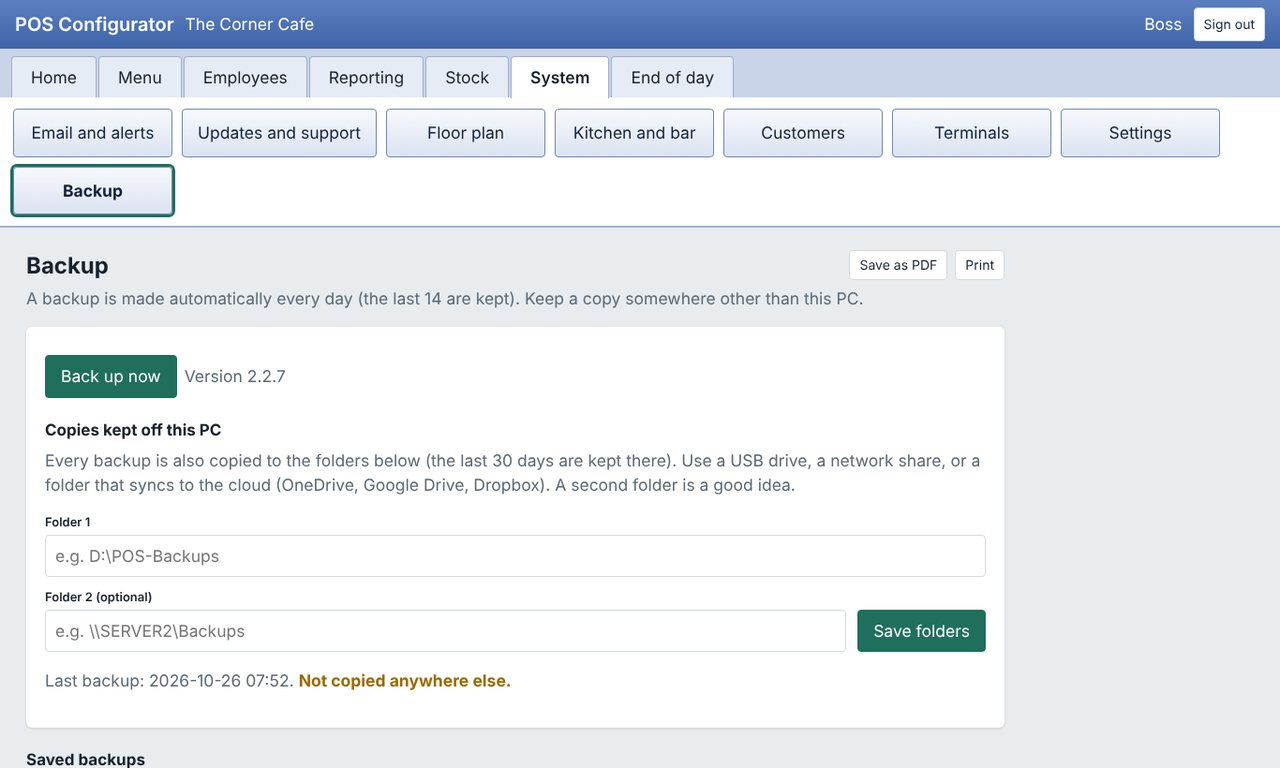This screenshot has width=1280, height=768.
Task: Click the Boss user name
Action: point(1163,24)
